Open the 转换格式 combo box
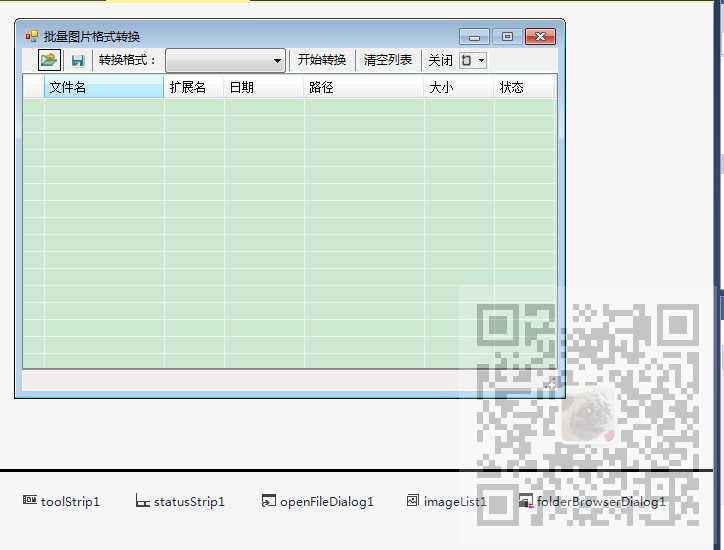The image size is (724, 550). click(x=225, y=60)
